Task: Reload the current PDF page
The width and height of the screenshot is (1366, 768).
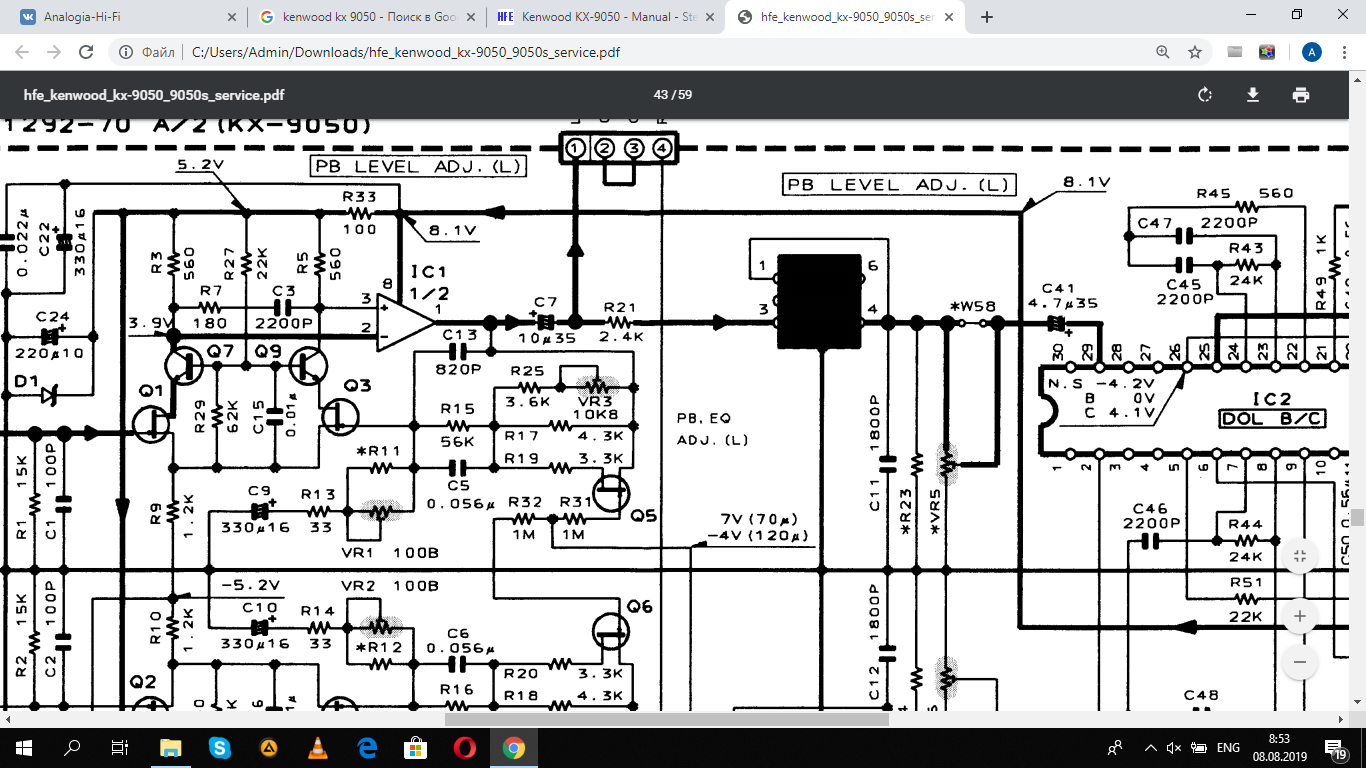Action: [86, 52]
